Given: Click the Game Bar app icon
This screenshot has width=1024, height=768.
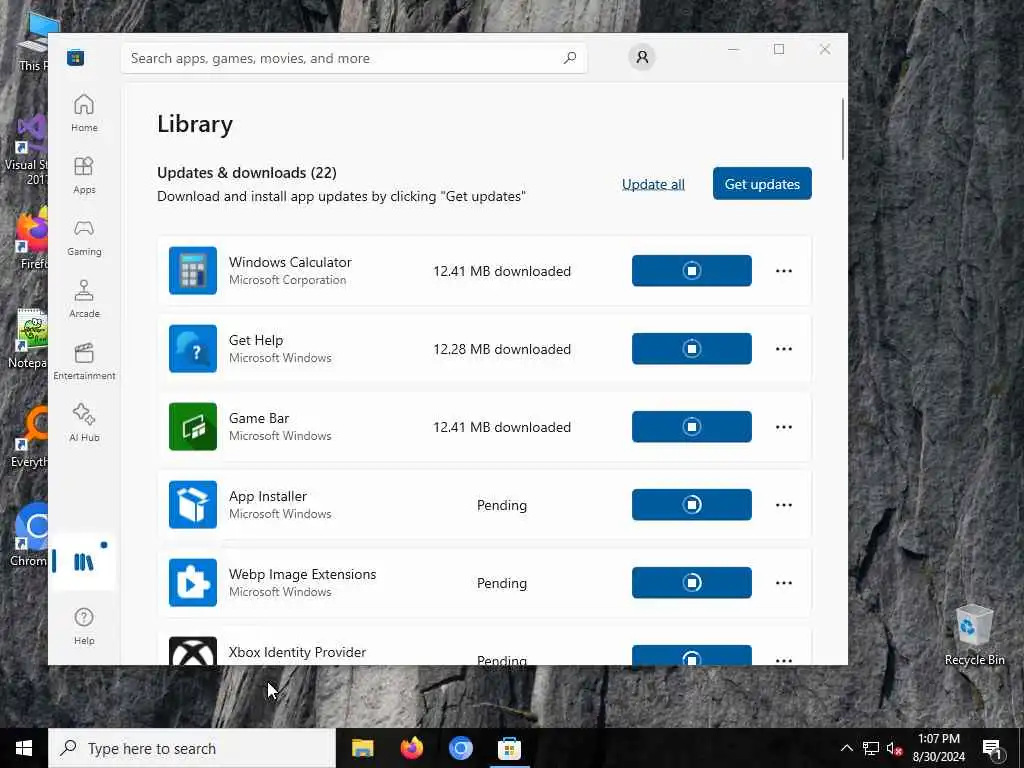Looking at the screenshot, I should pos(193,426).
